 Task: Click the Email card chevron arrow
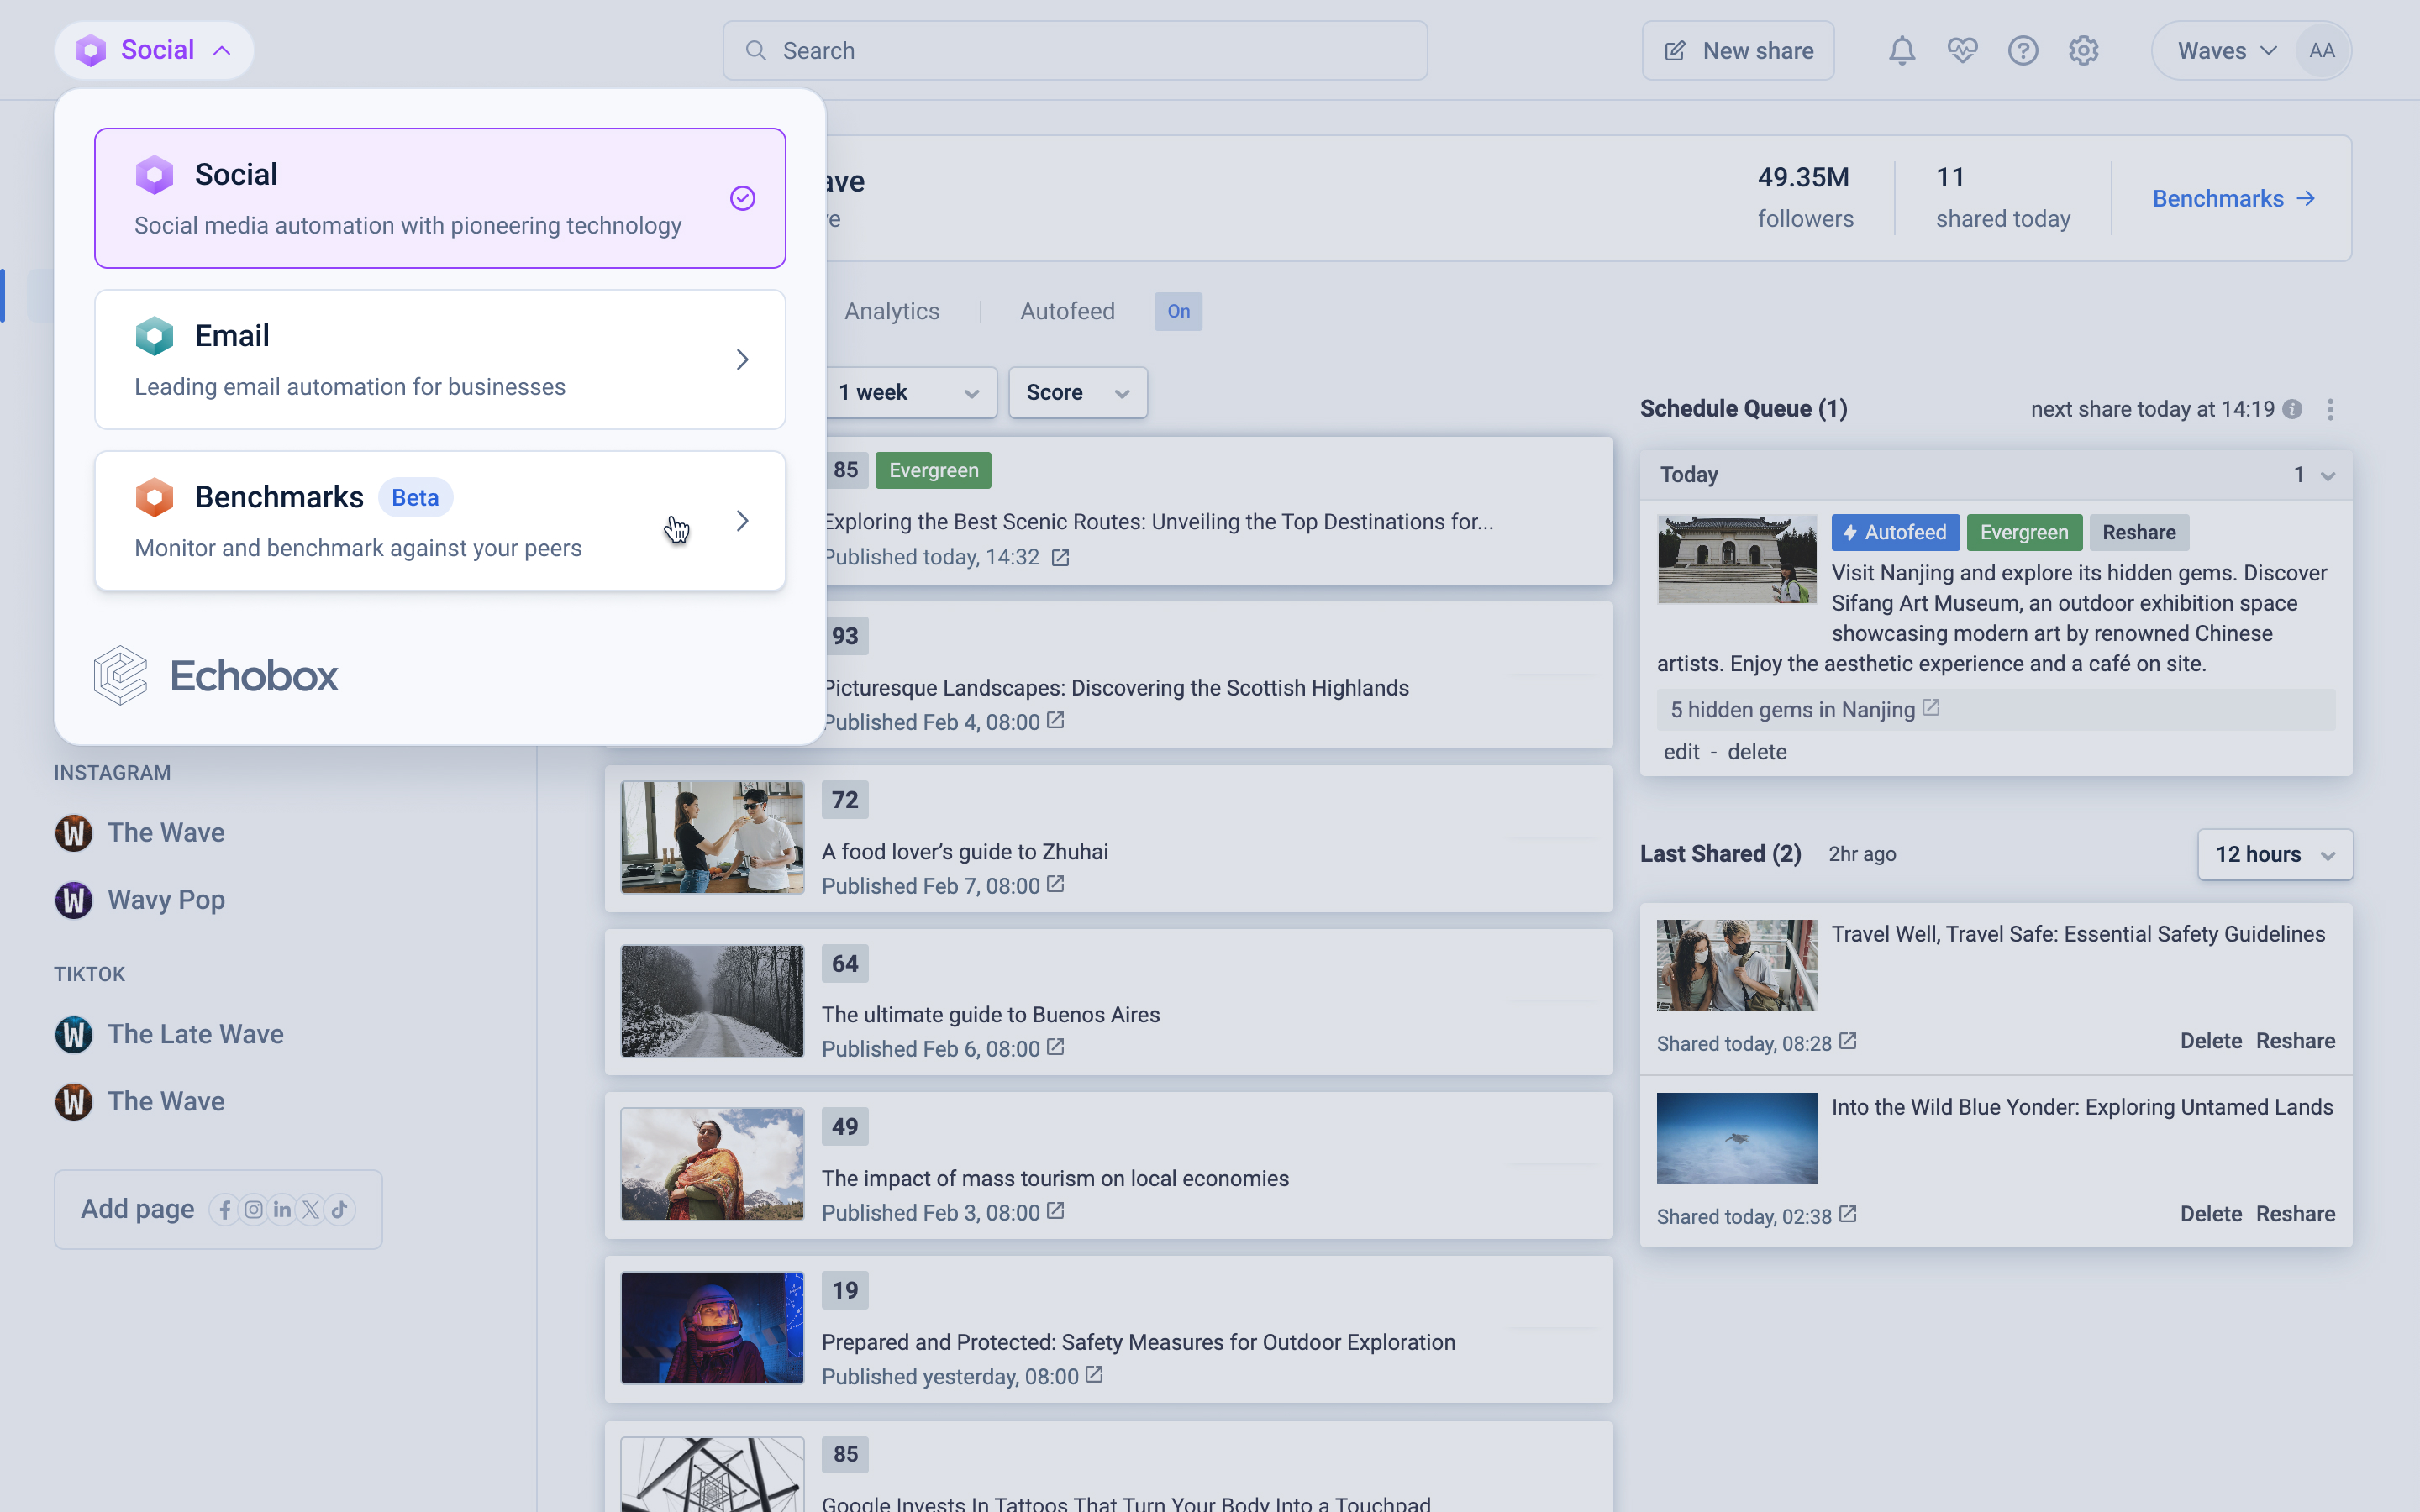[742, 360]
